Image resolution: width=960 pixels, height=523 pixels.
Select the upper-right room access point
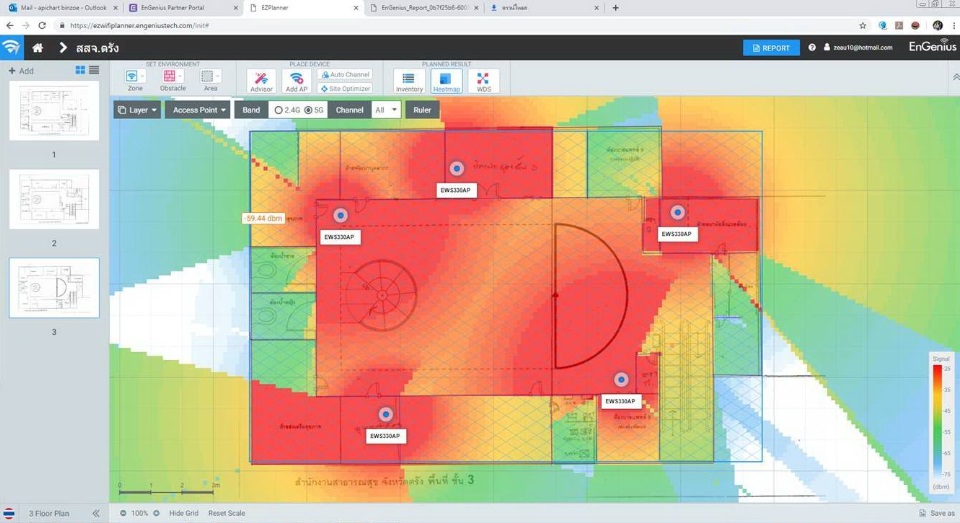pos(677,212)
